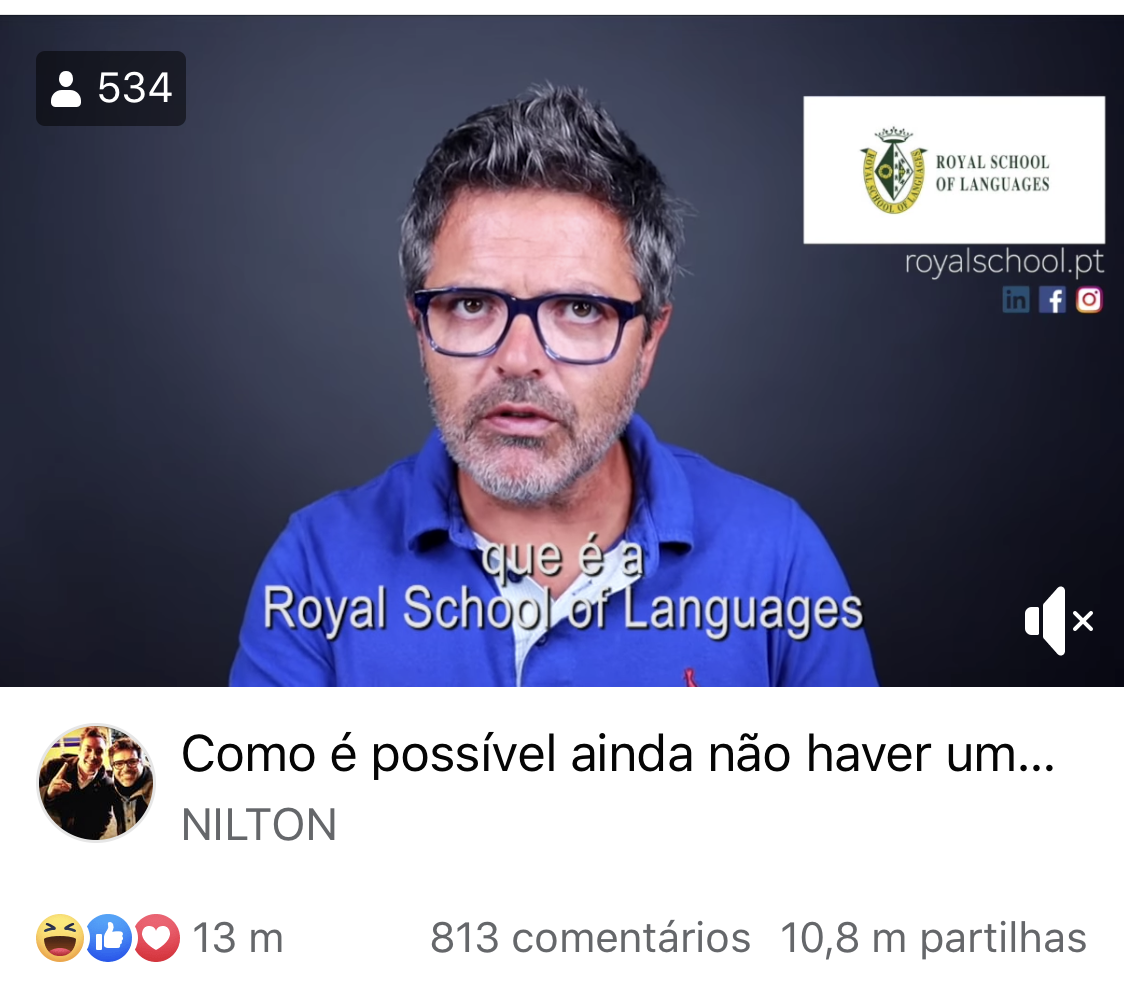1124x996 pixels.
Task: Click the red heart Love reaction
Action: 157,938
